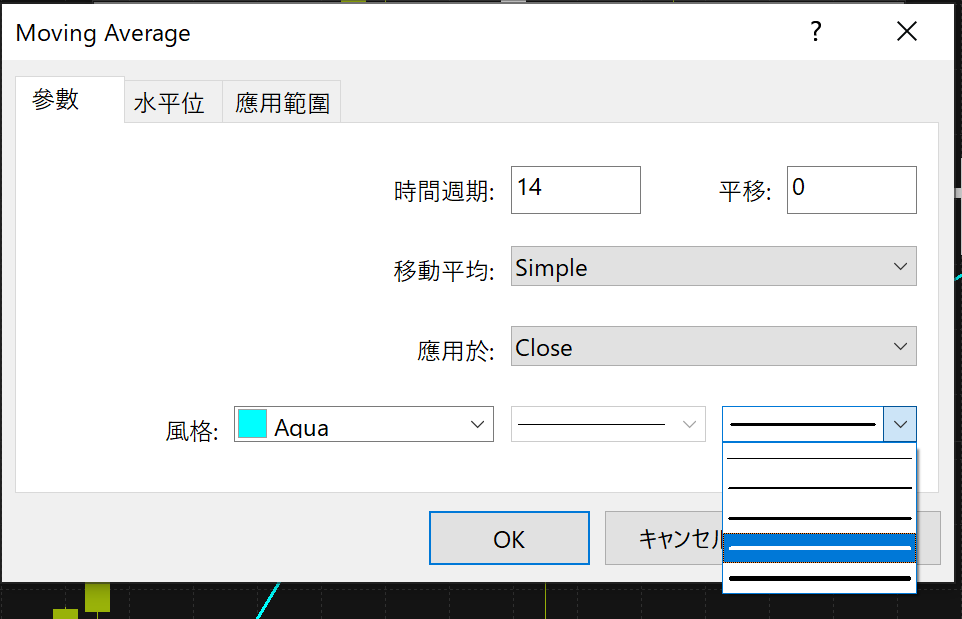Expand the 應用於 Close dropdown

pyautogui.click(x=714, y=347)
